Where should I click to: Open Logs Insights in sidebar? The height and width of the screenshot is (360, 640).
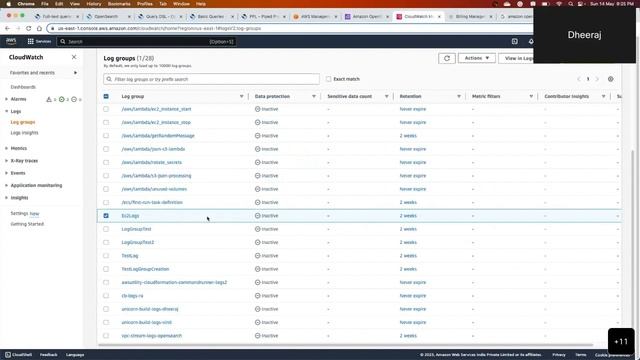[24, 133]
